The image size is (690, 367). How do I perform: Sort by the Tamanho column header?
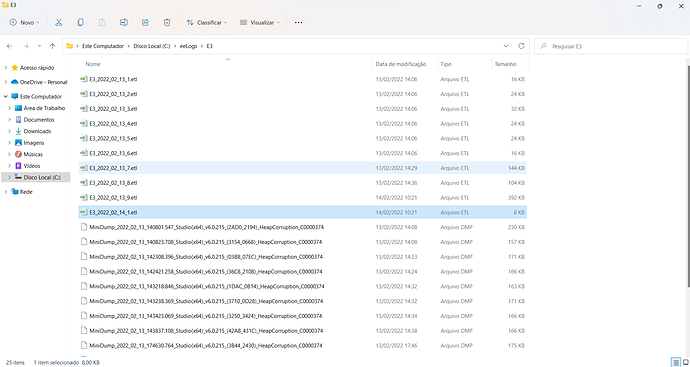pyautogui.click(x=506, y=64)
